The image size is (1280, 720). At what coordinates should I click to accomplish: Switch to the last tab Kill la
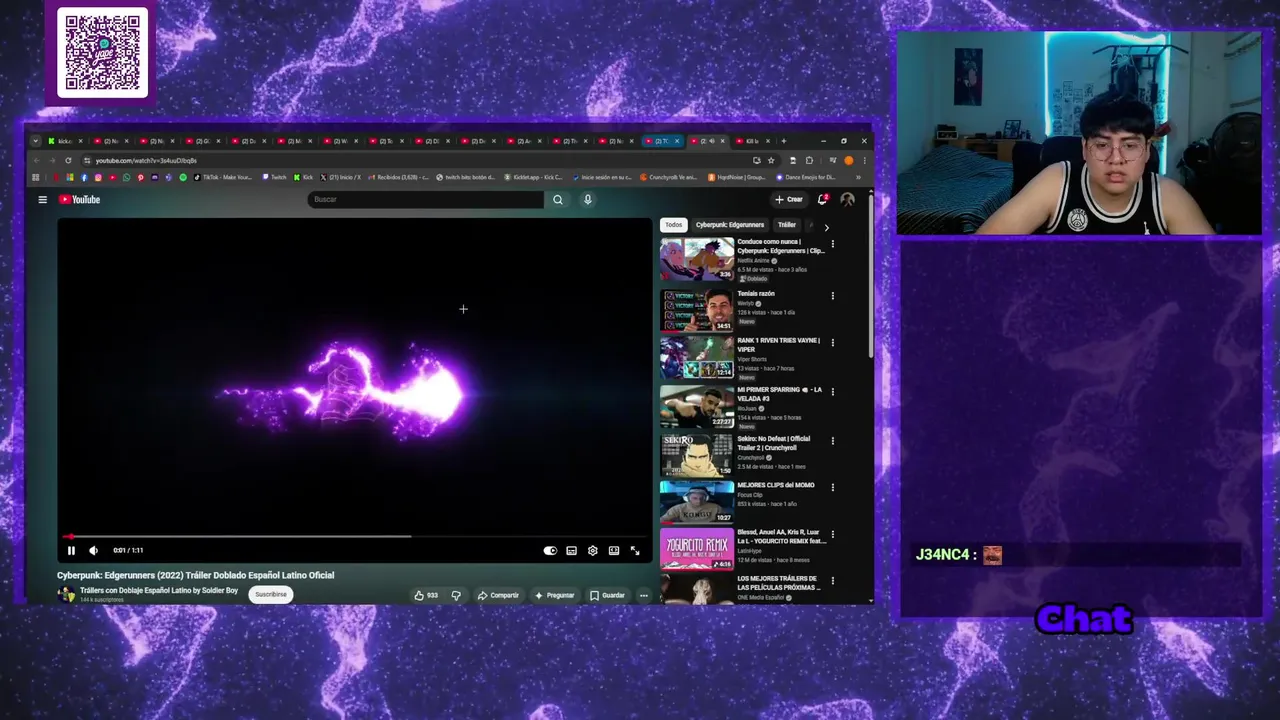coord(752,141)
